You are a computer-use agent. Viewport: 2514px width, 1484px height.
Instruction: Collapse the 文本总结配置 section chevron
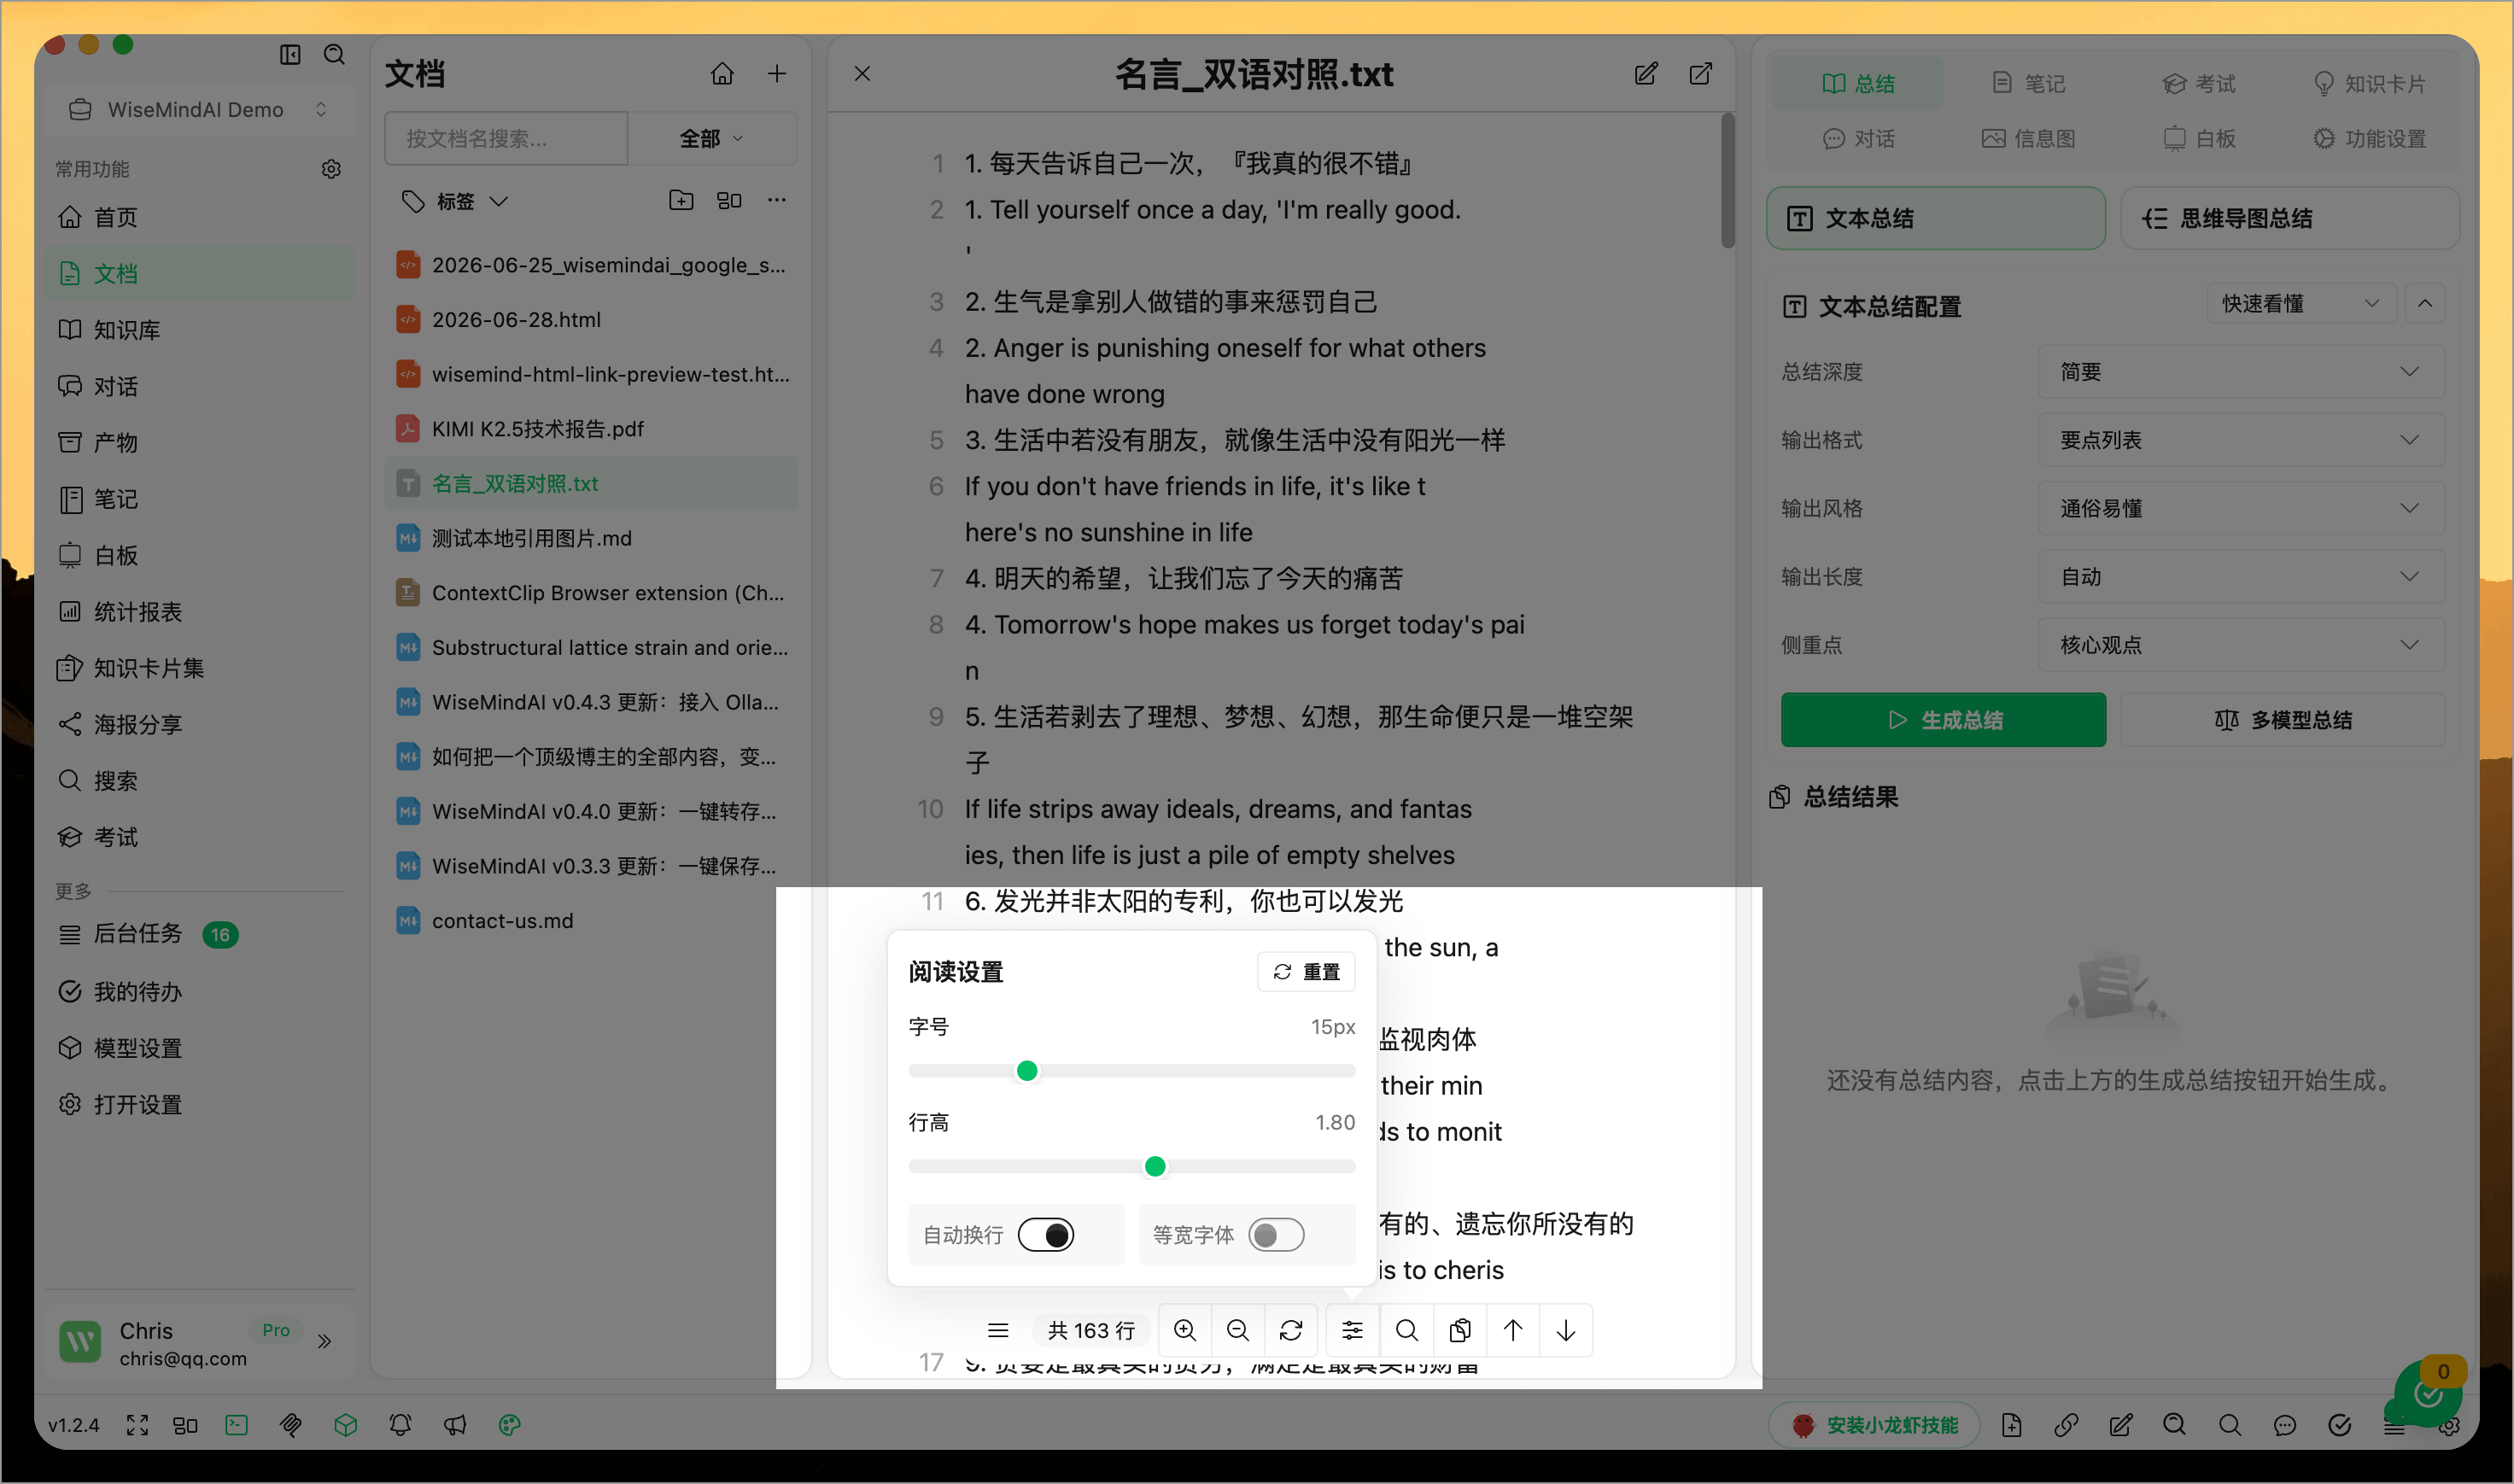(2425, 303)
